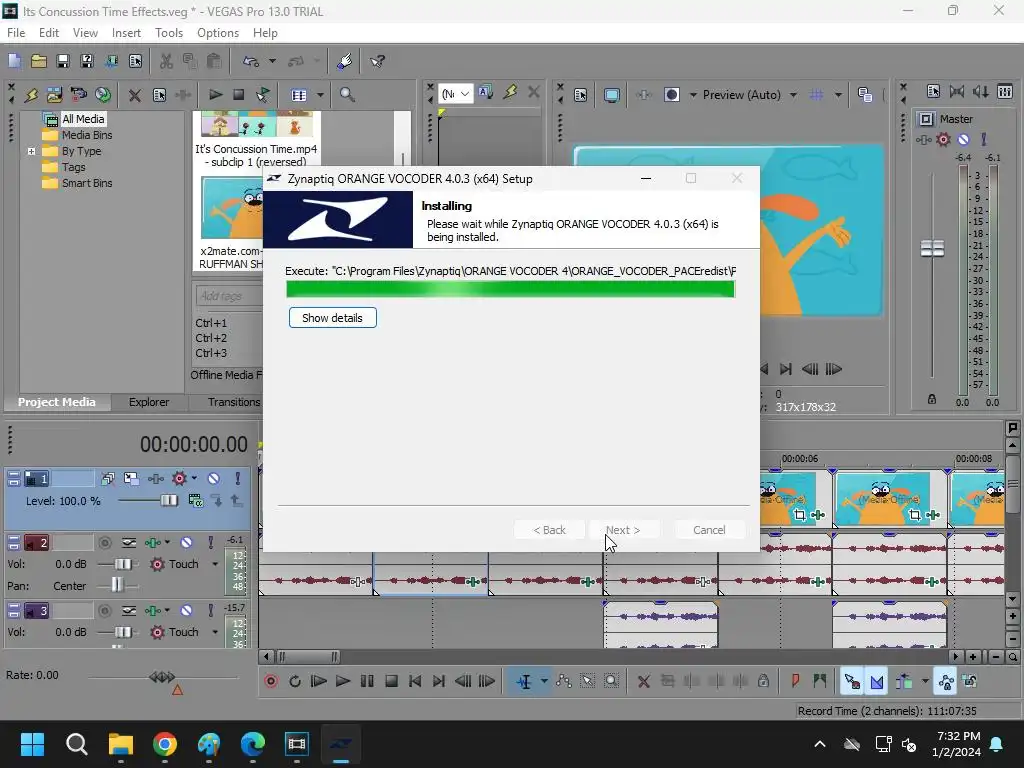Solo audio track 2
This screenshot has height=768, width=1024.
pyautogui.click(x=210, y=543)
